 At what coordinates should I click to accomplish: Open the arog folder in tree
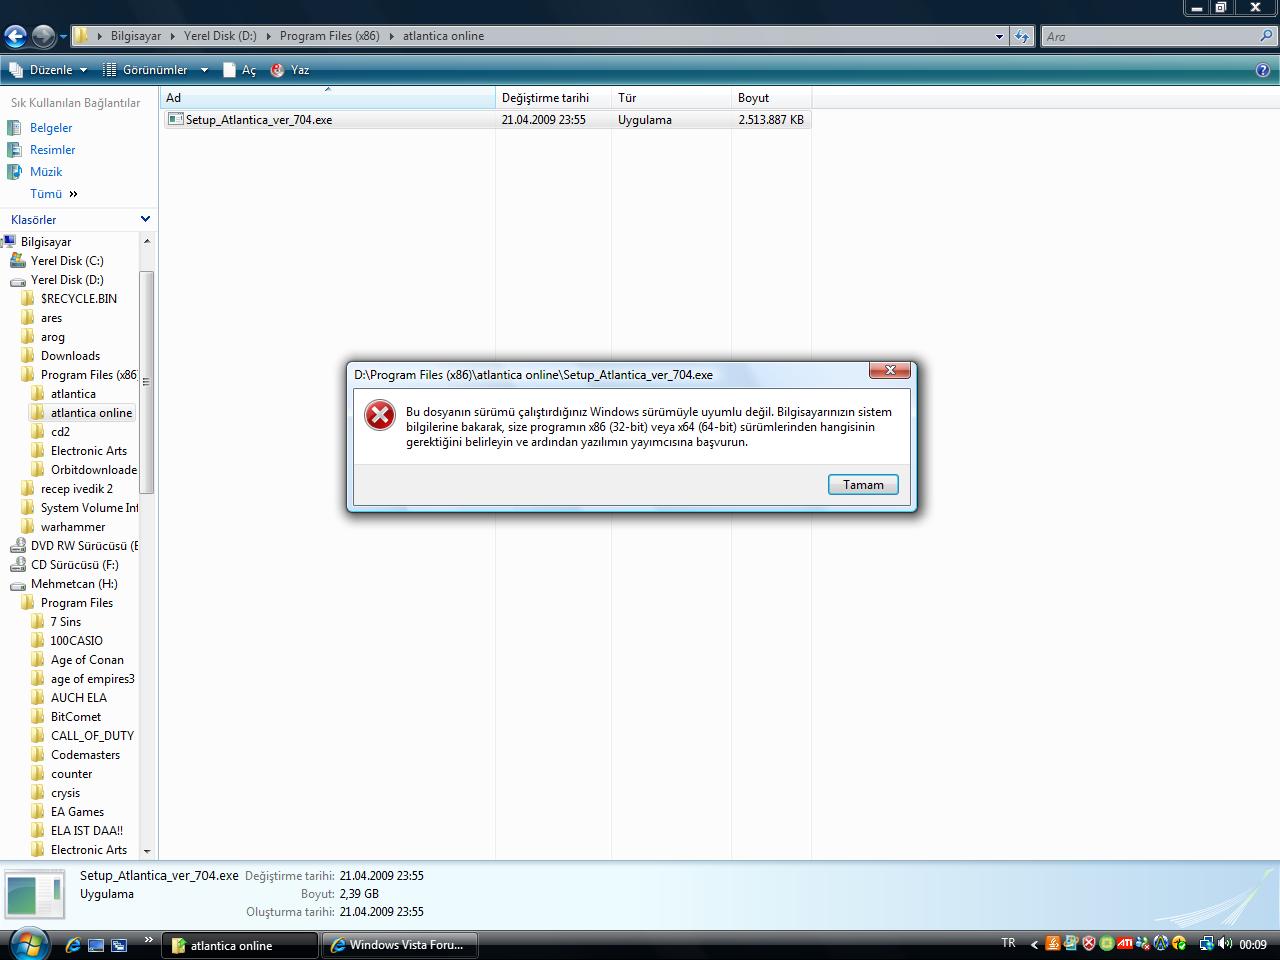pyautogui.click(x=53, y=337)
